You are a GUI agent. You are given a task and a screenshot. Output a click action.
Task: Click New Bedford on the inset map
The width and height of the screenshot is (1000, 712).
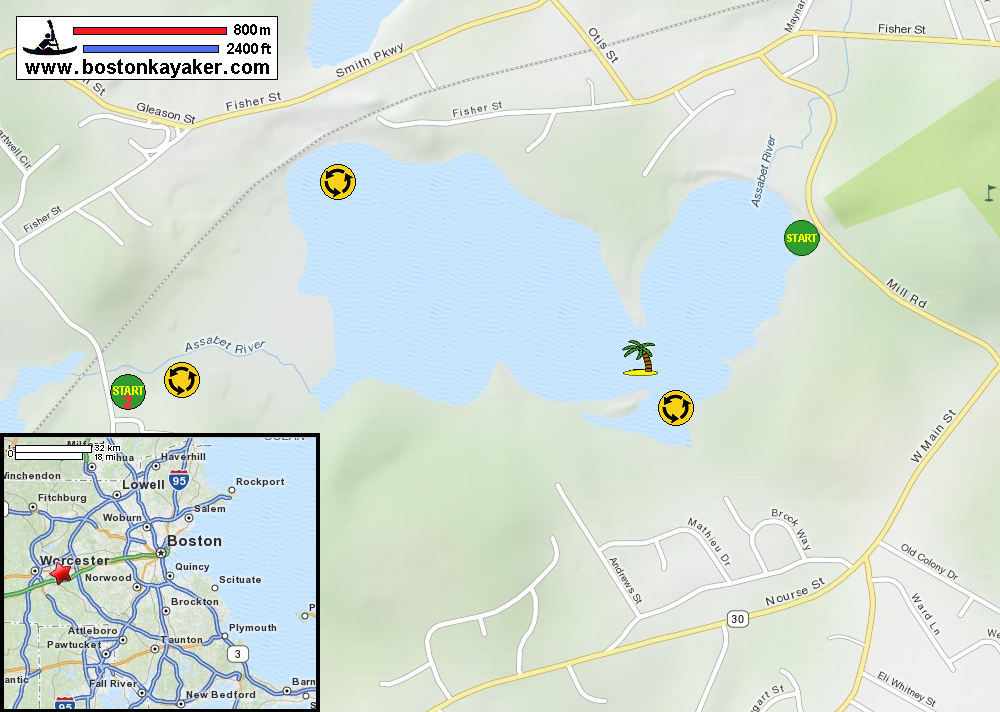pyautogui.click(x=221, y=694)
